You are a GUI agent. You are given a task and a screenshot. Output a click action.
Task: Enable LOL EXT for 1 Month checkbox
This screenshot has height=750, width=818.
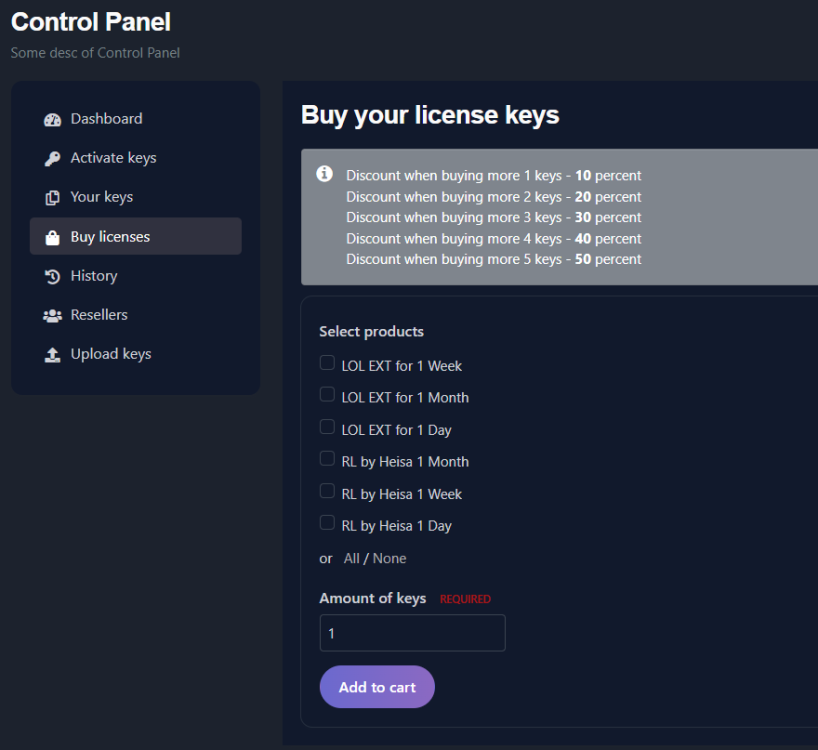tap(327, 395)
